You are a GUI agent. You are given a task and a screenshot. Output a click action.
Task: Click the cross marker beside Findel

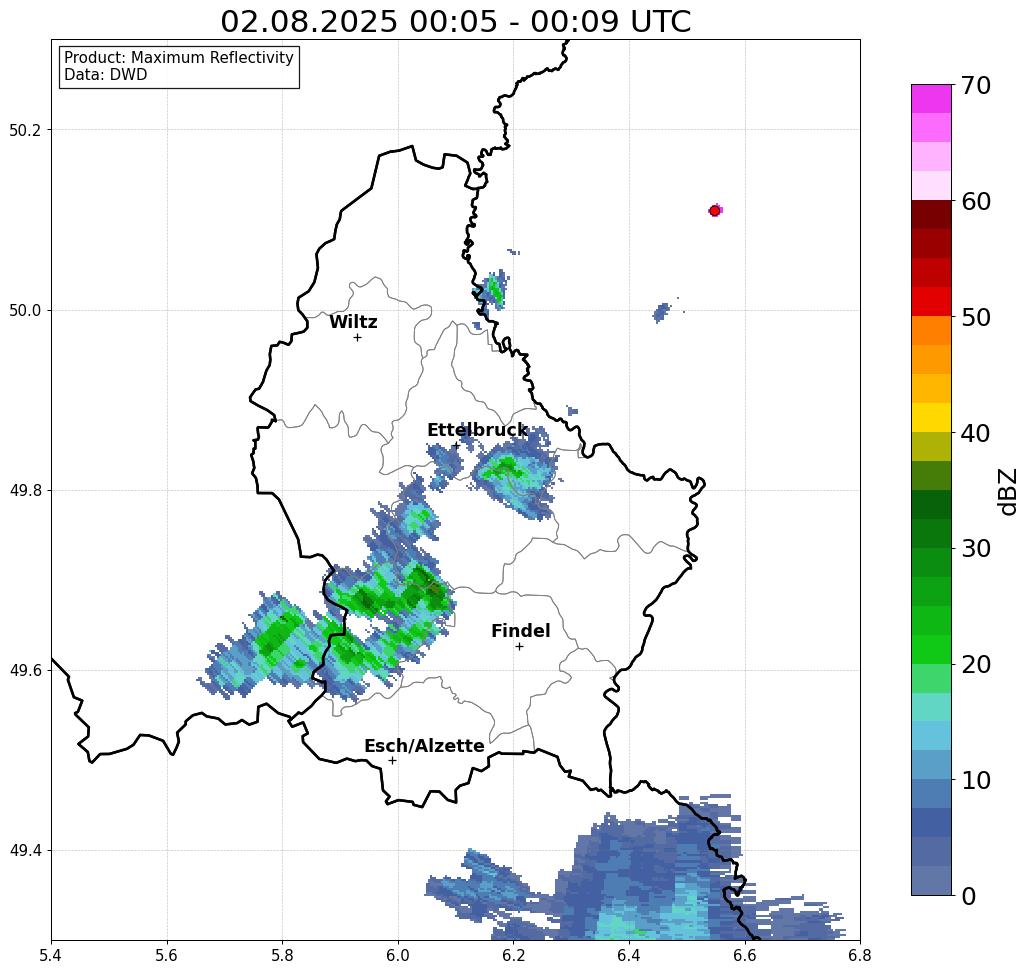point(519,647)
